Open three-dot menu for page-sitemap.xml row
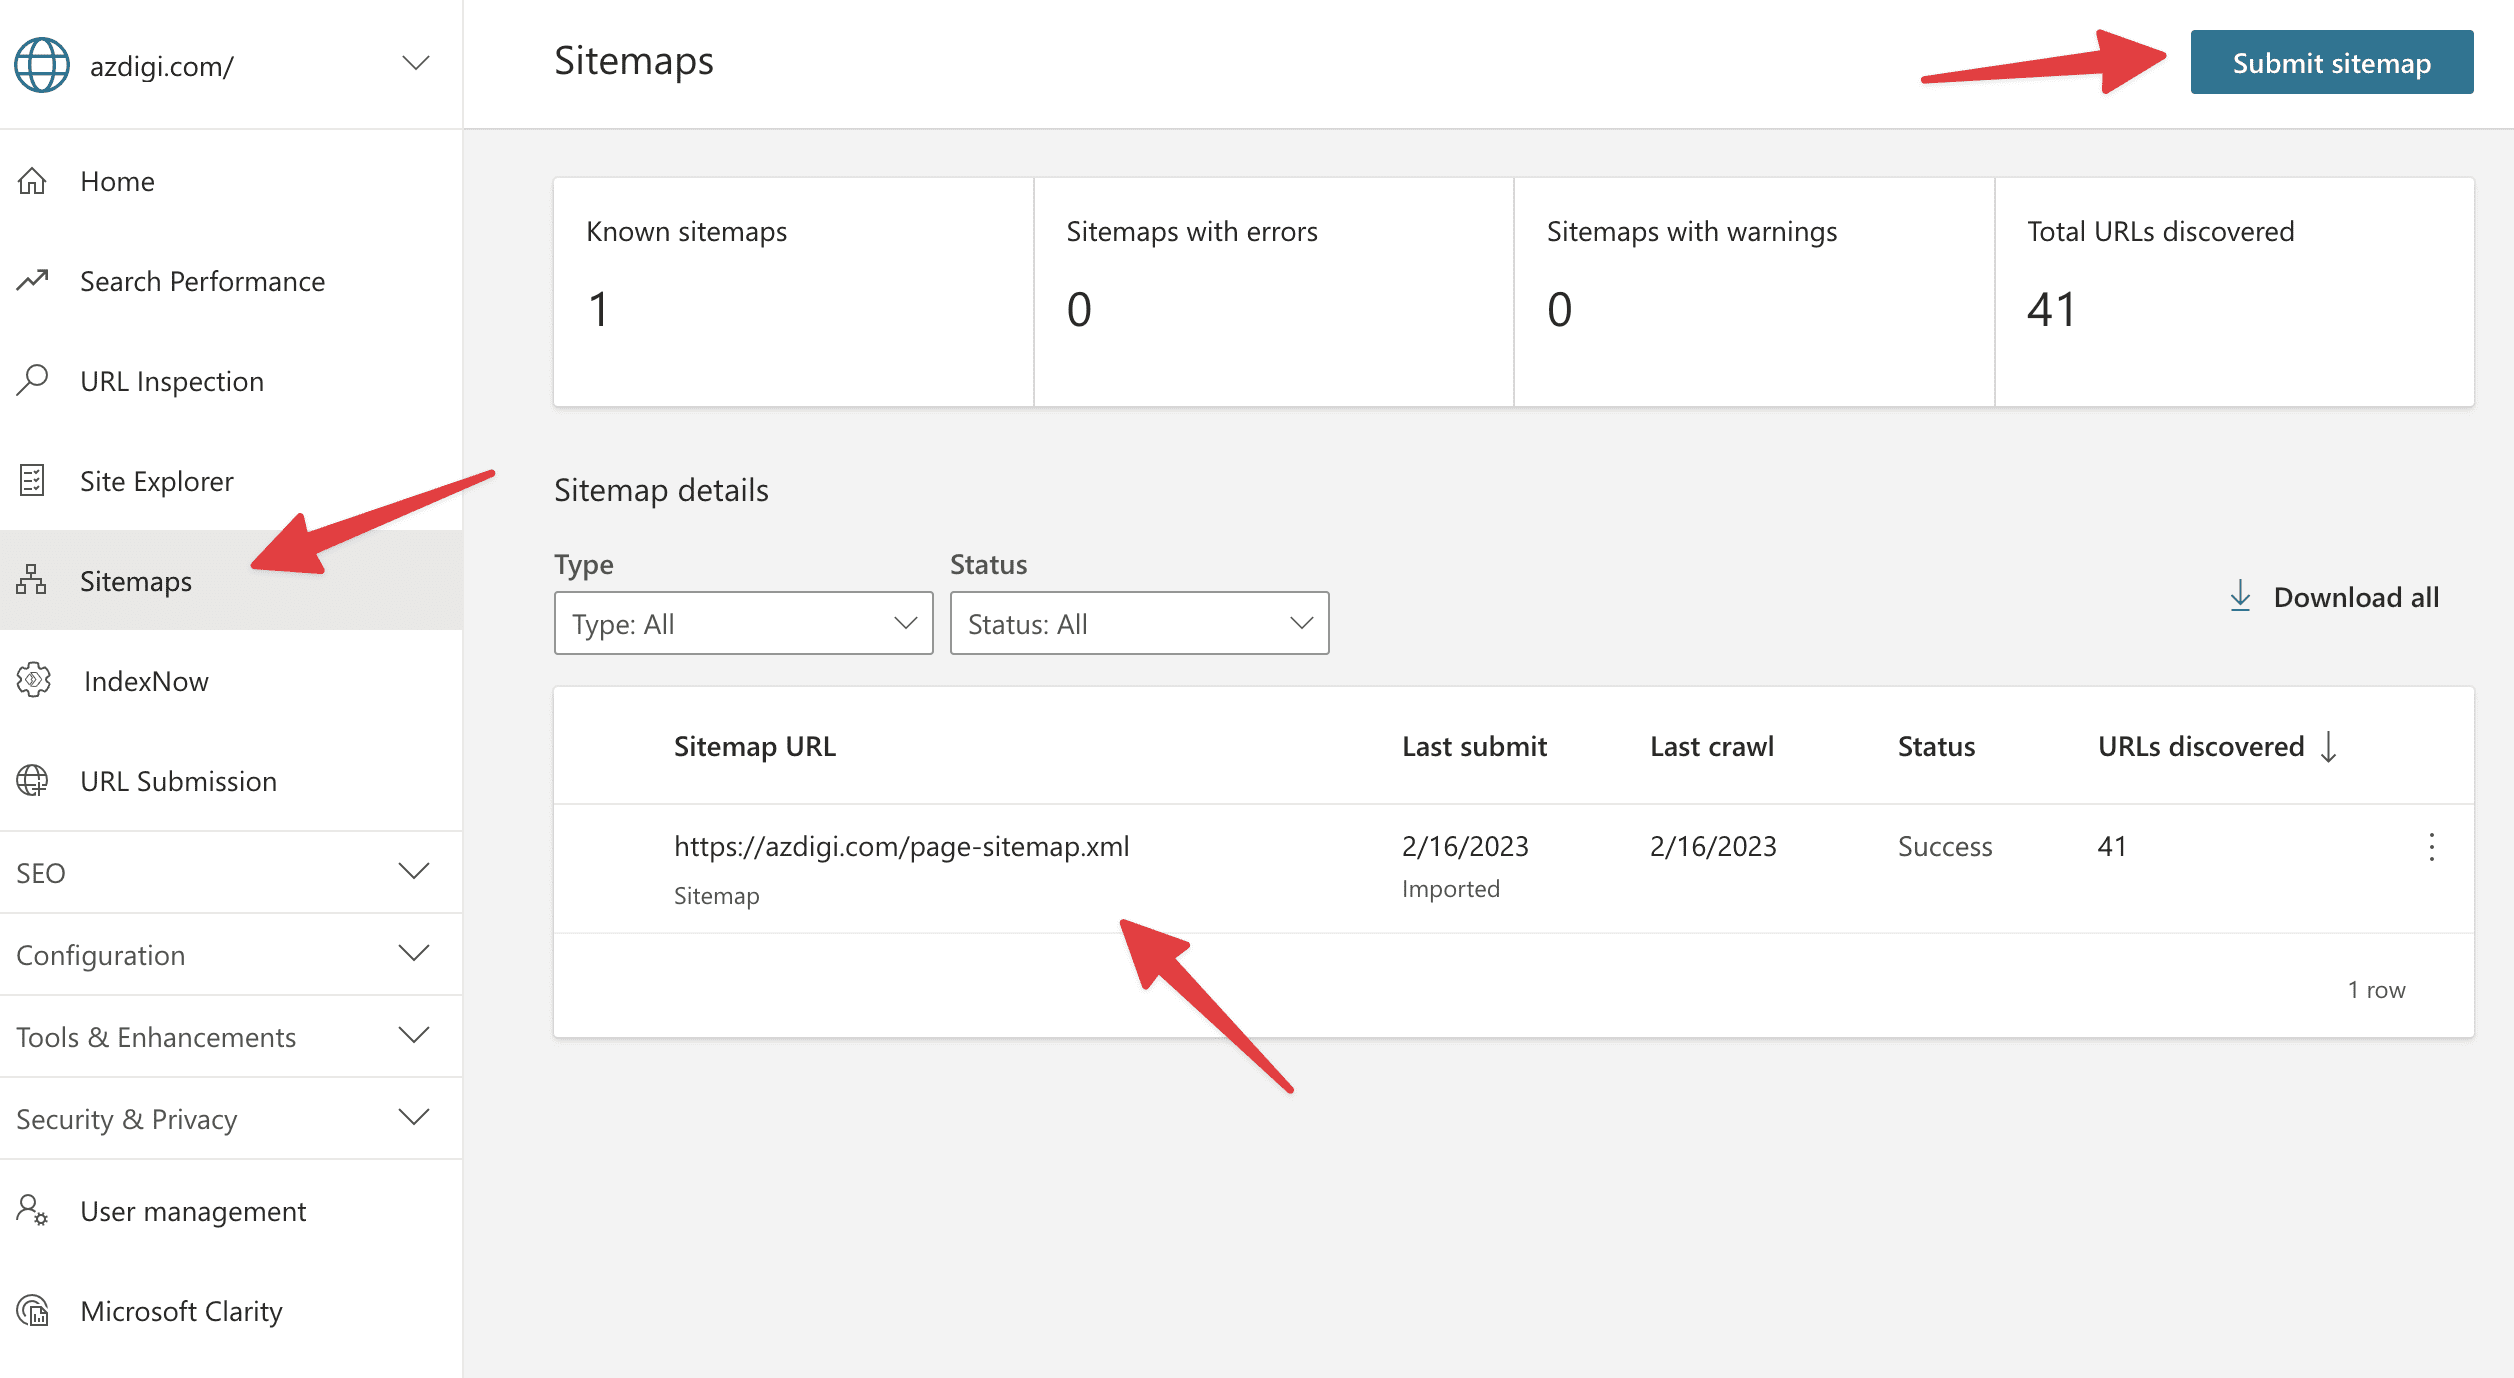Screen dimensions: 2514x1378 coord(2431,847)
